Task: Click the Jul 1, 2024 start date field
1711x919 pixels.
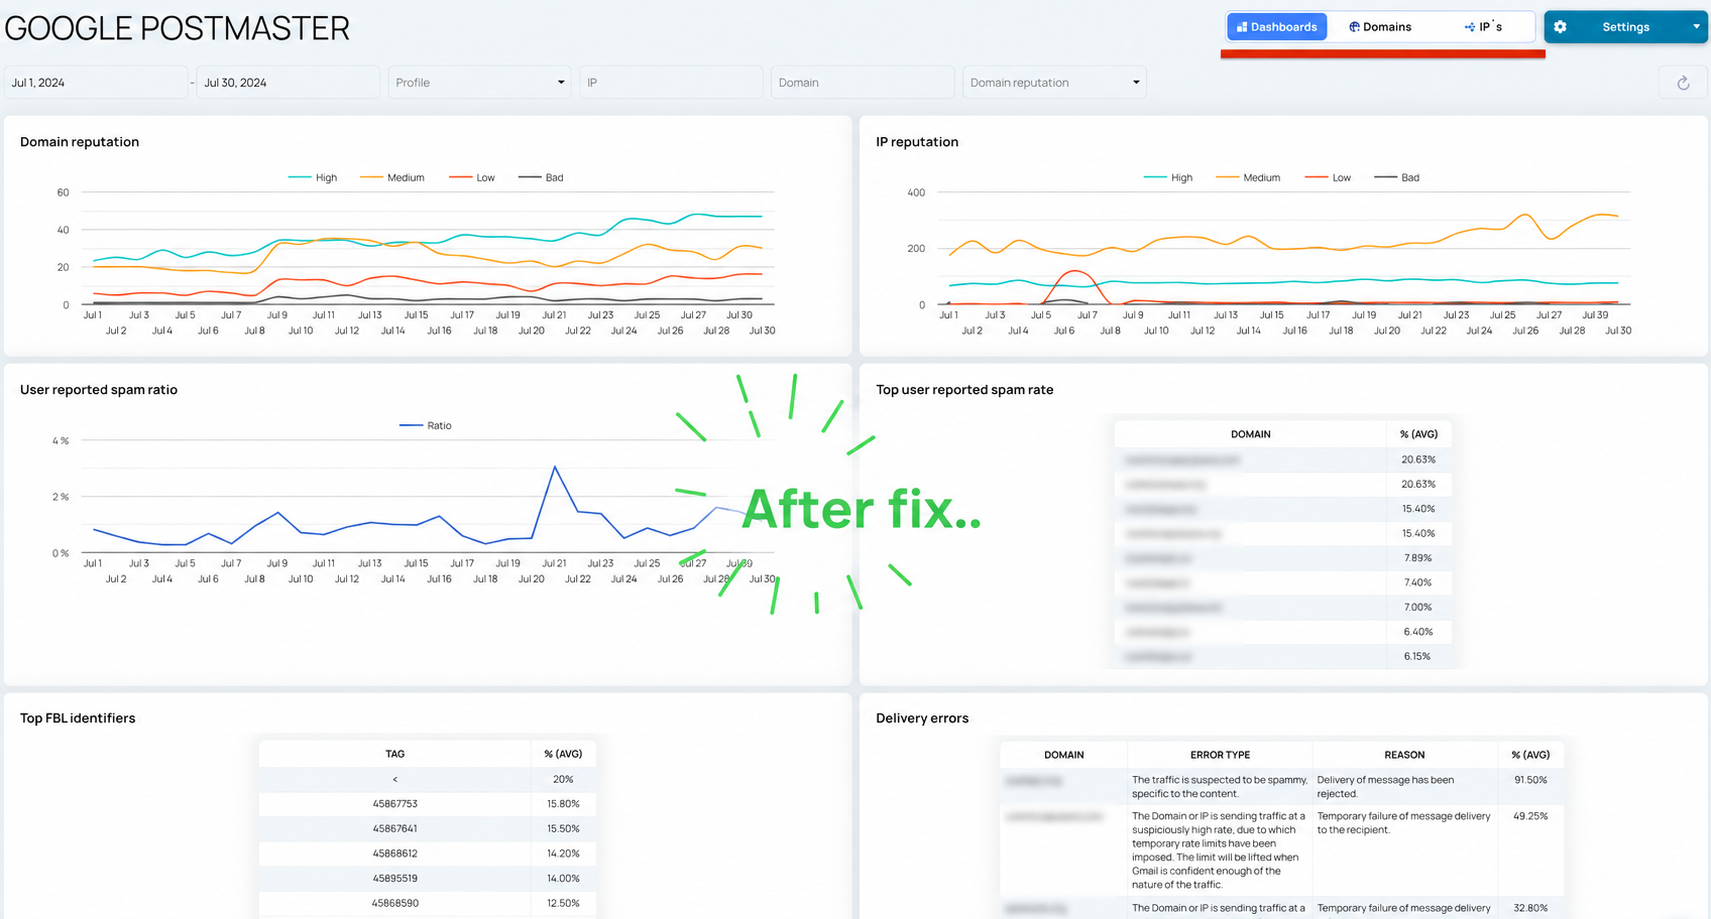Action: pyautogui.click(x=96, y=82)
